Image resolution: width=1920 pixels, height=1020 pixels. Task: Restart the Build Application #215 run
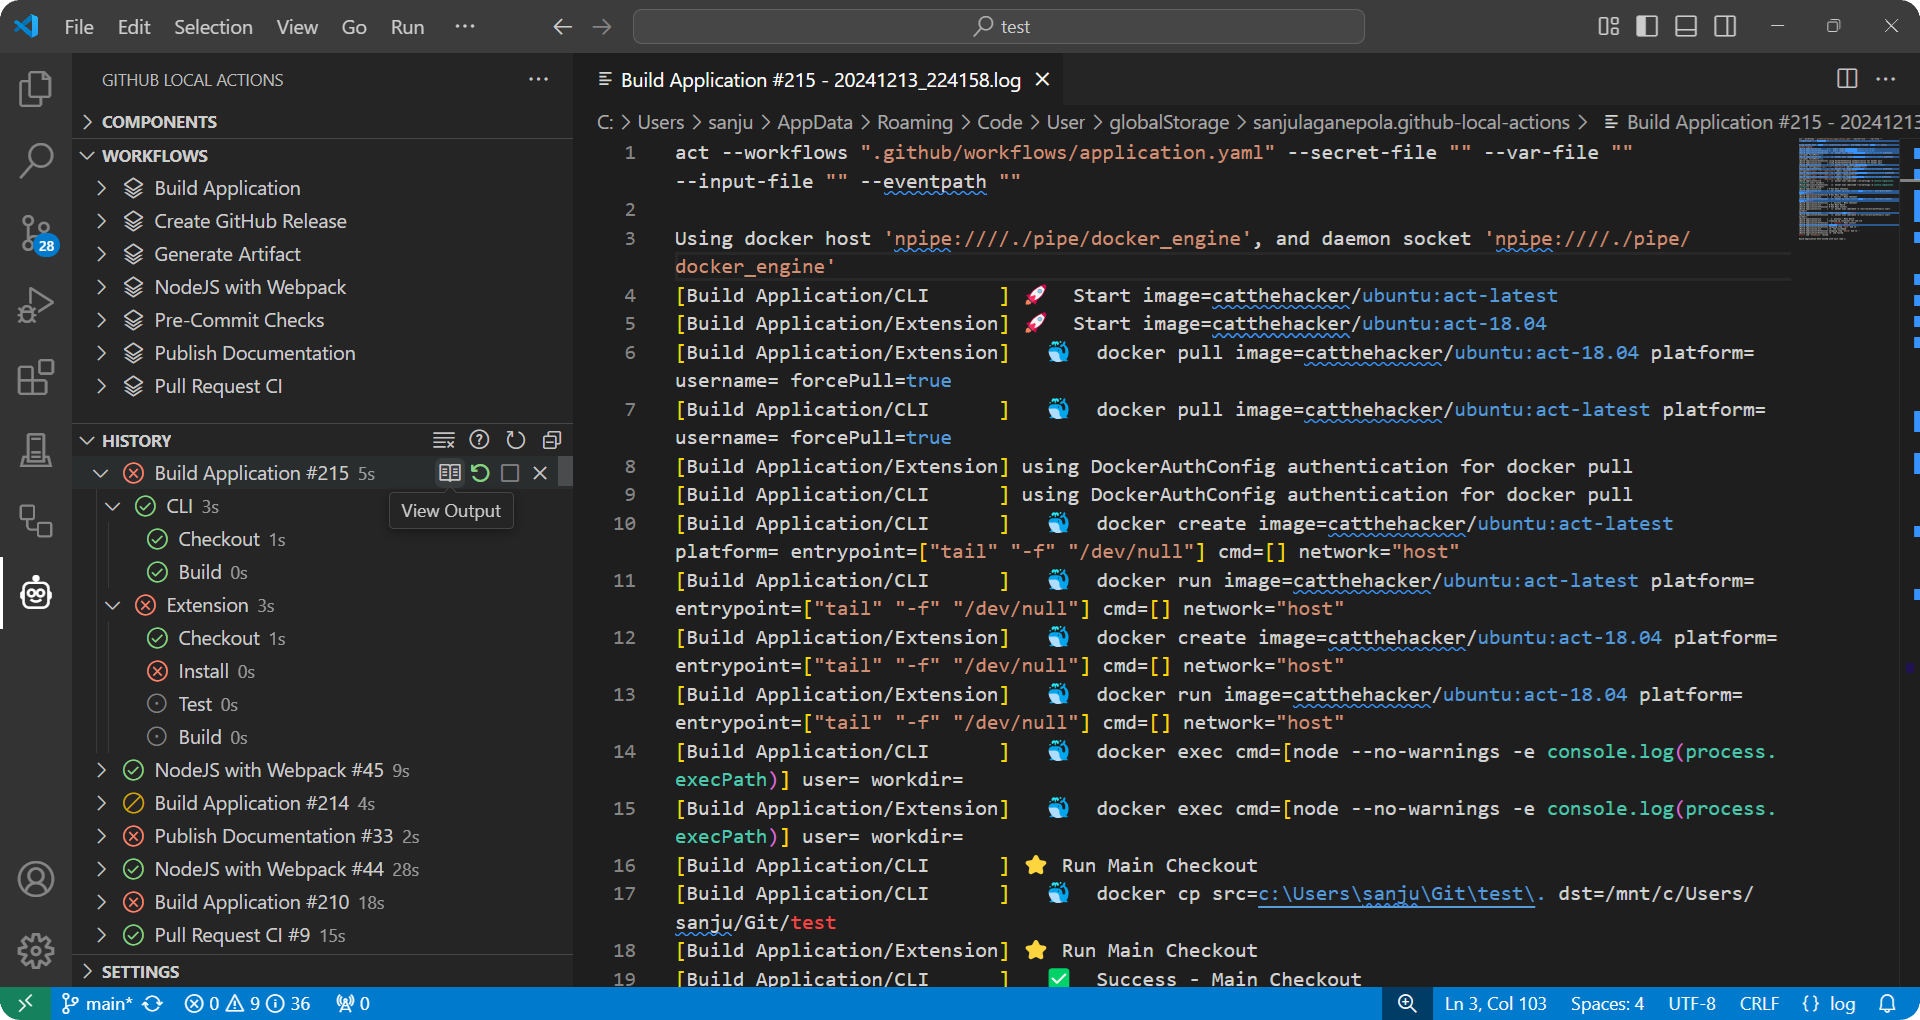pos(480,473)
